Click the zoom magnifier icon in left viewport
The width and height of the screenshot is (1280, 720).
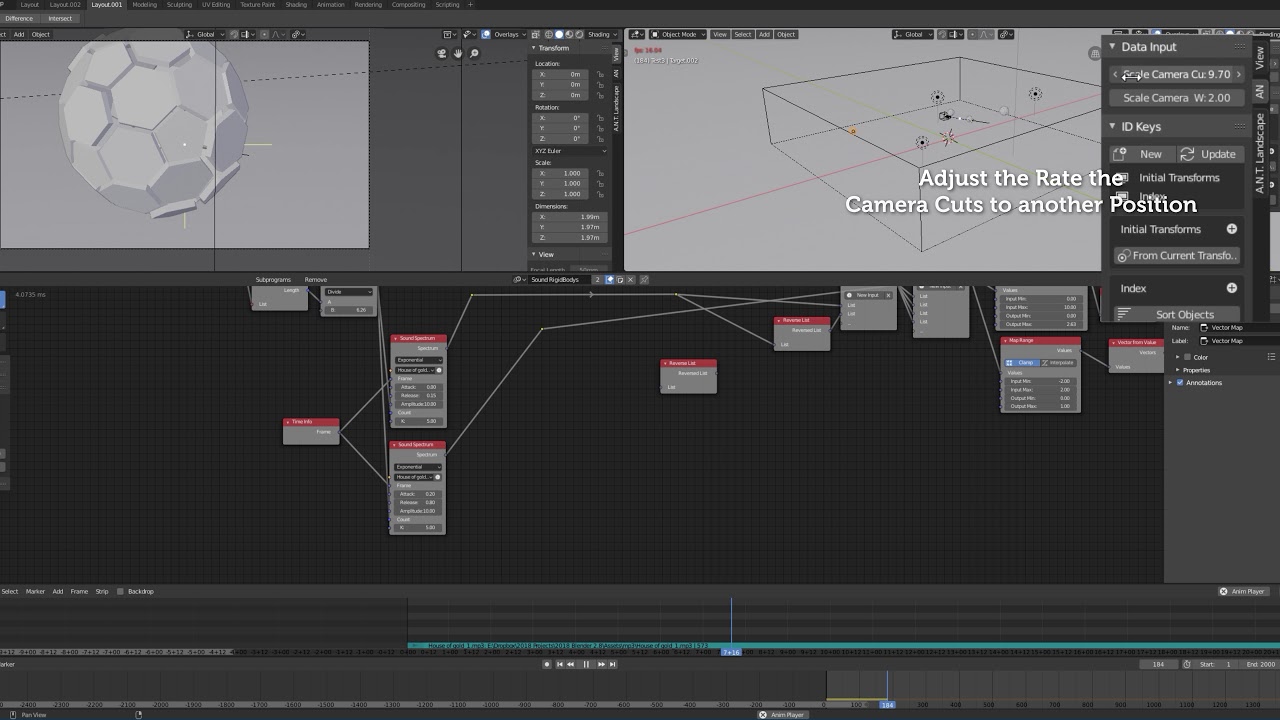(x=474, y=53)
